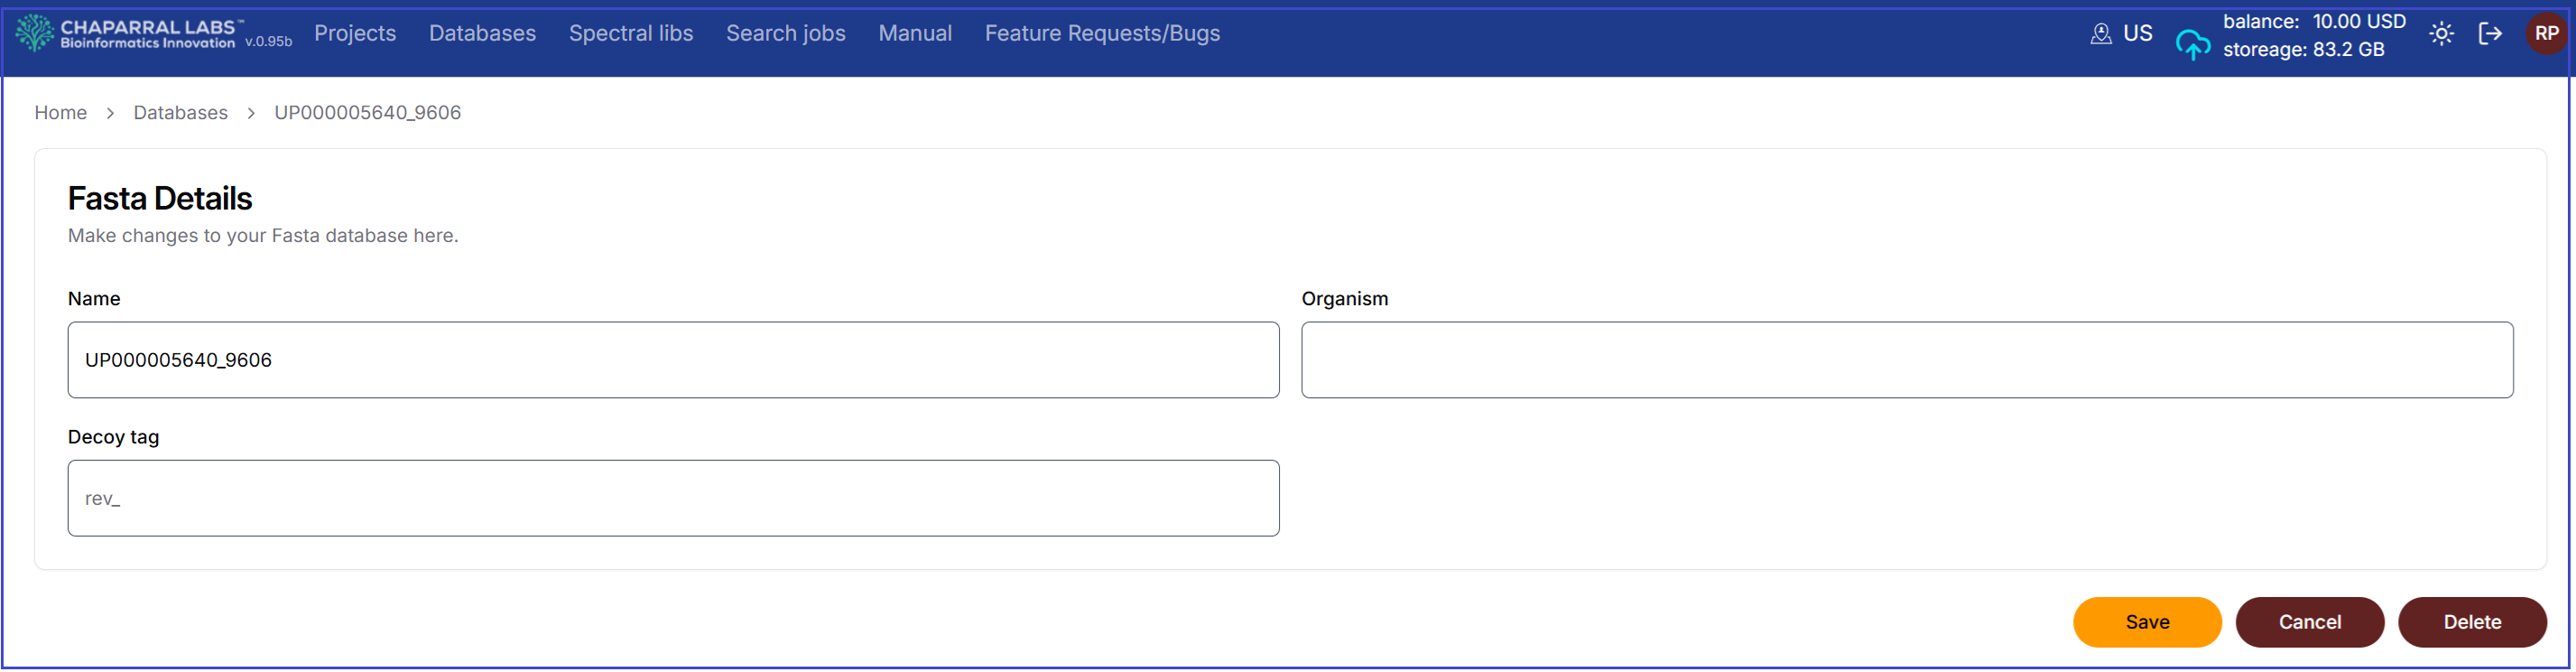Click the Home breadcrumb link
2576x672 pixels.
coord(60,113)
